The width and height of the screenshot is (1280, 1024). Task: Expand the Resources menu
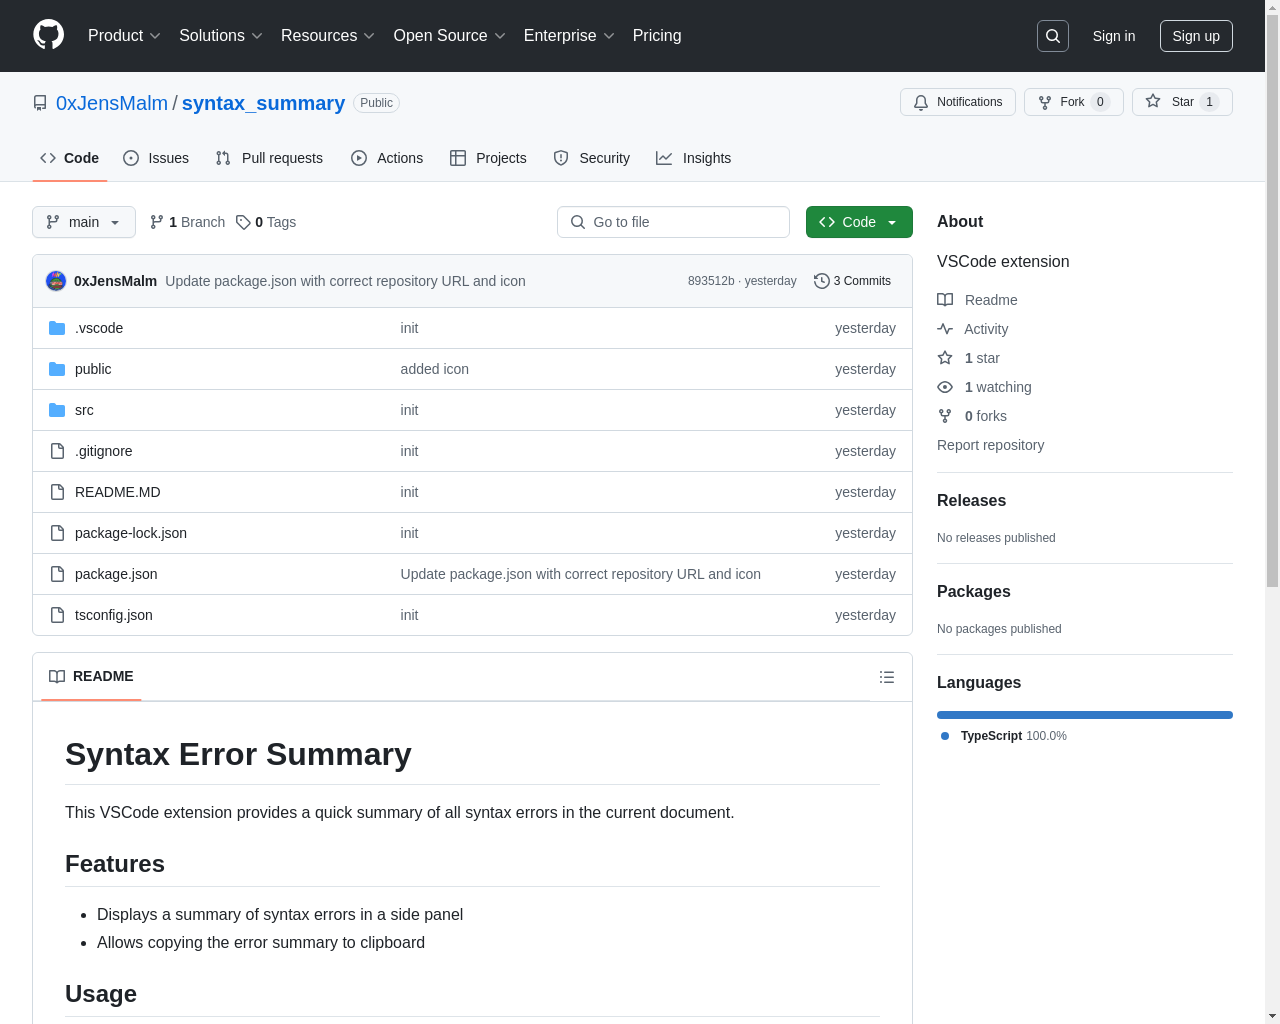[328, 36]
